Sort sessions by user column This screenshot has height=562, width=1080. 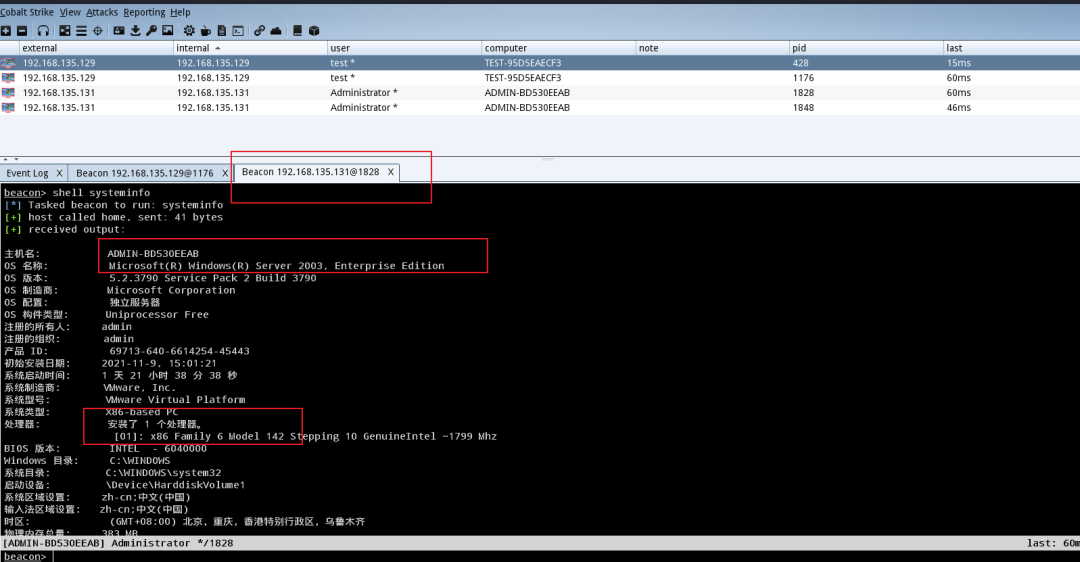pyautogui.click(x=404, y=48)
